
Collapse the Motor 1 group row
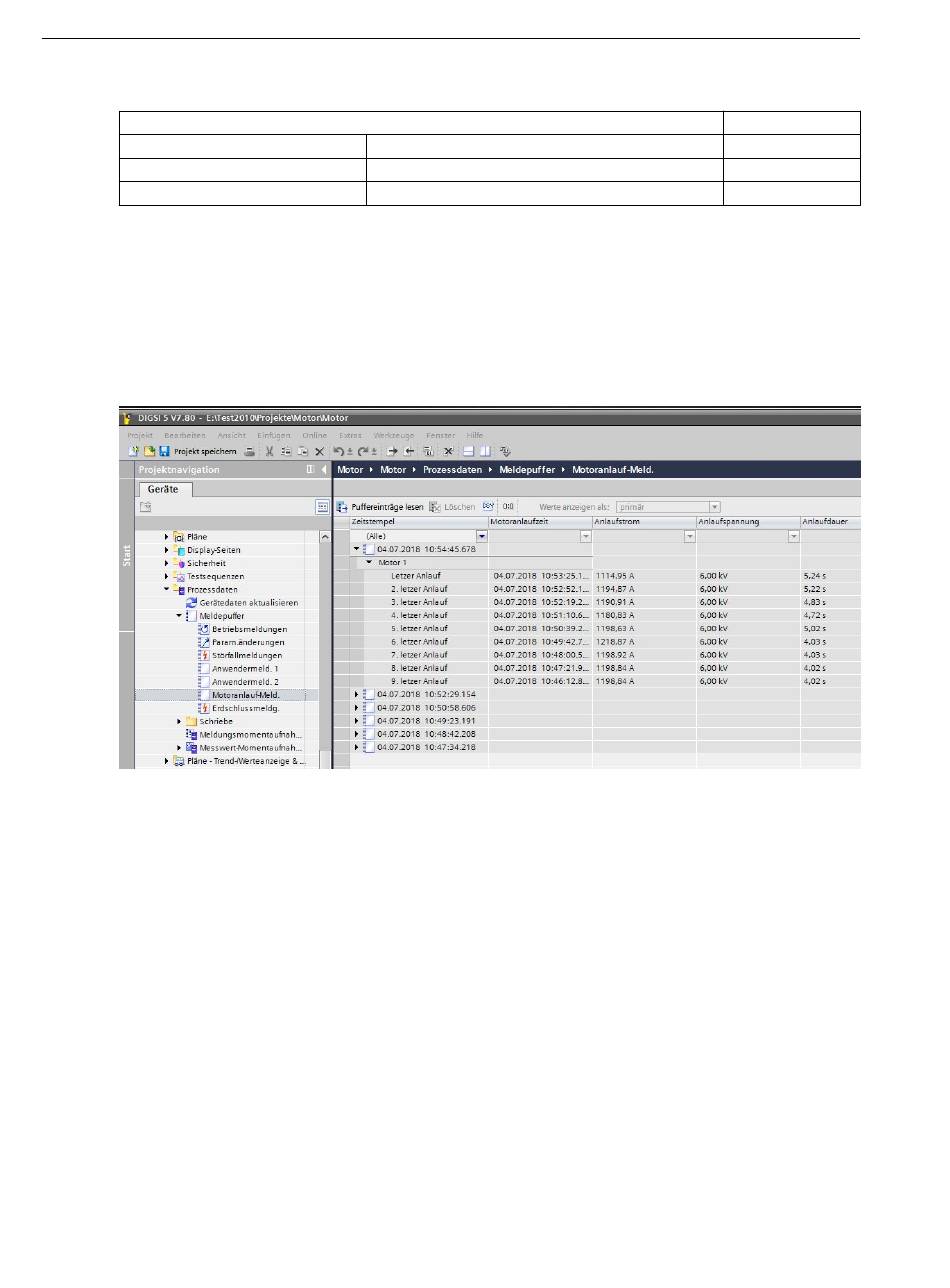369,562
